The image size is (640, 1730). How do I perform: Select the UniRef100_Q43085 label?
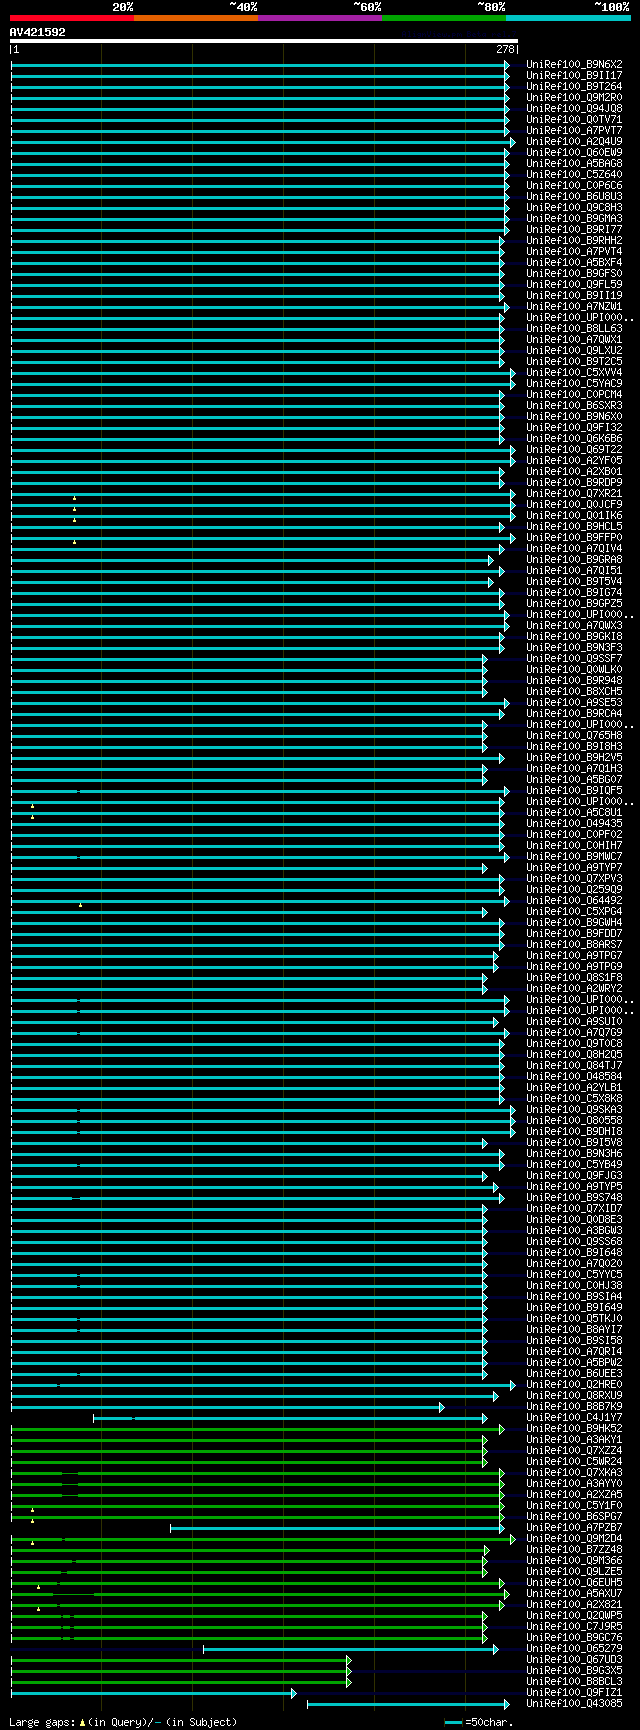574,1703
